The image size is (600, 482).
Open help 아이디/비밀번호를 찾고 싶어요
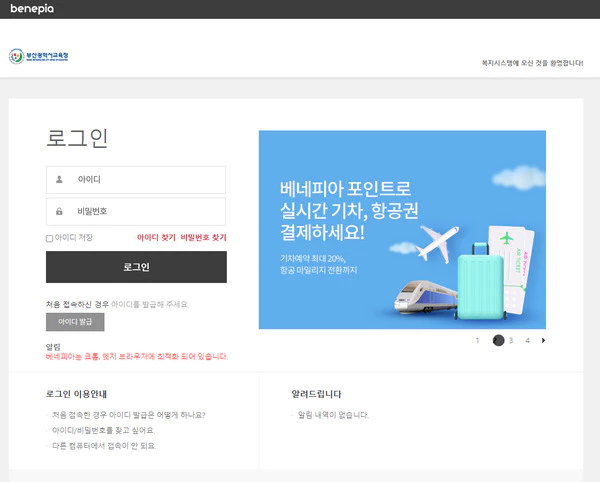click(103, 430)
